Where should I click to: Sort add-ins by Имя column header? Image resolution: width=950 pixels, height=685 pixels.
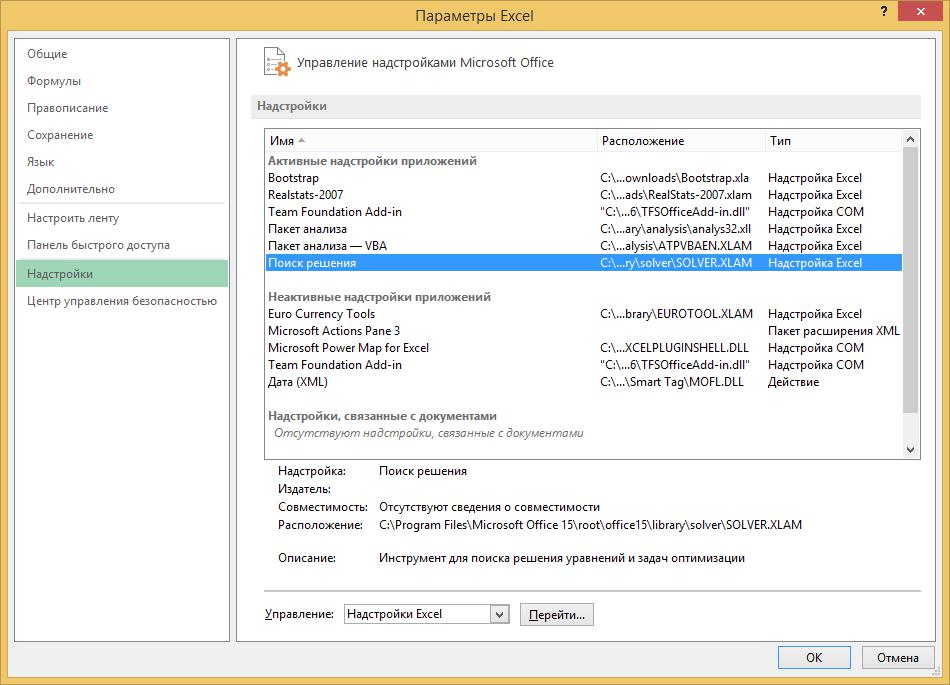click(431, 141)
